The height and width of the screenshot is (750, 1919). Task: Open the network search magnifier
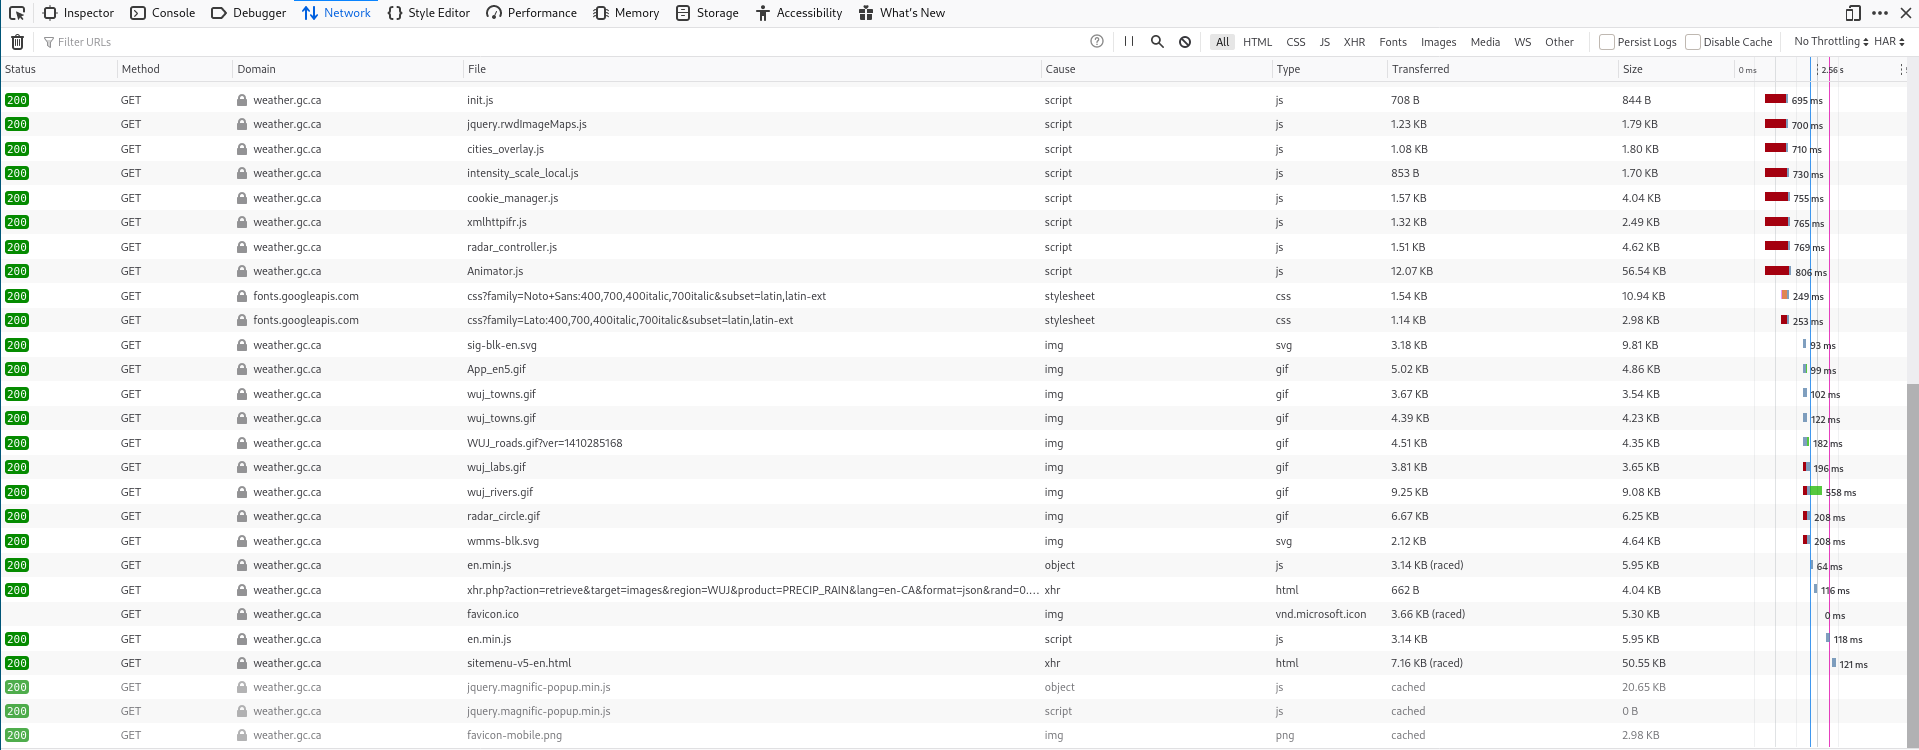coord(1157,42)
